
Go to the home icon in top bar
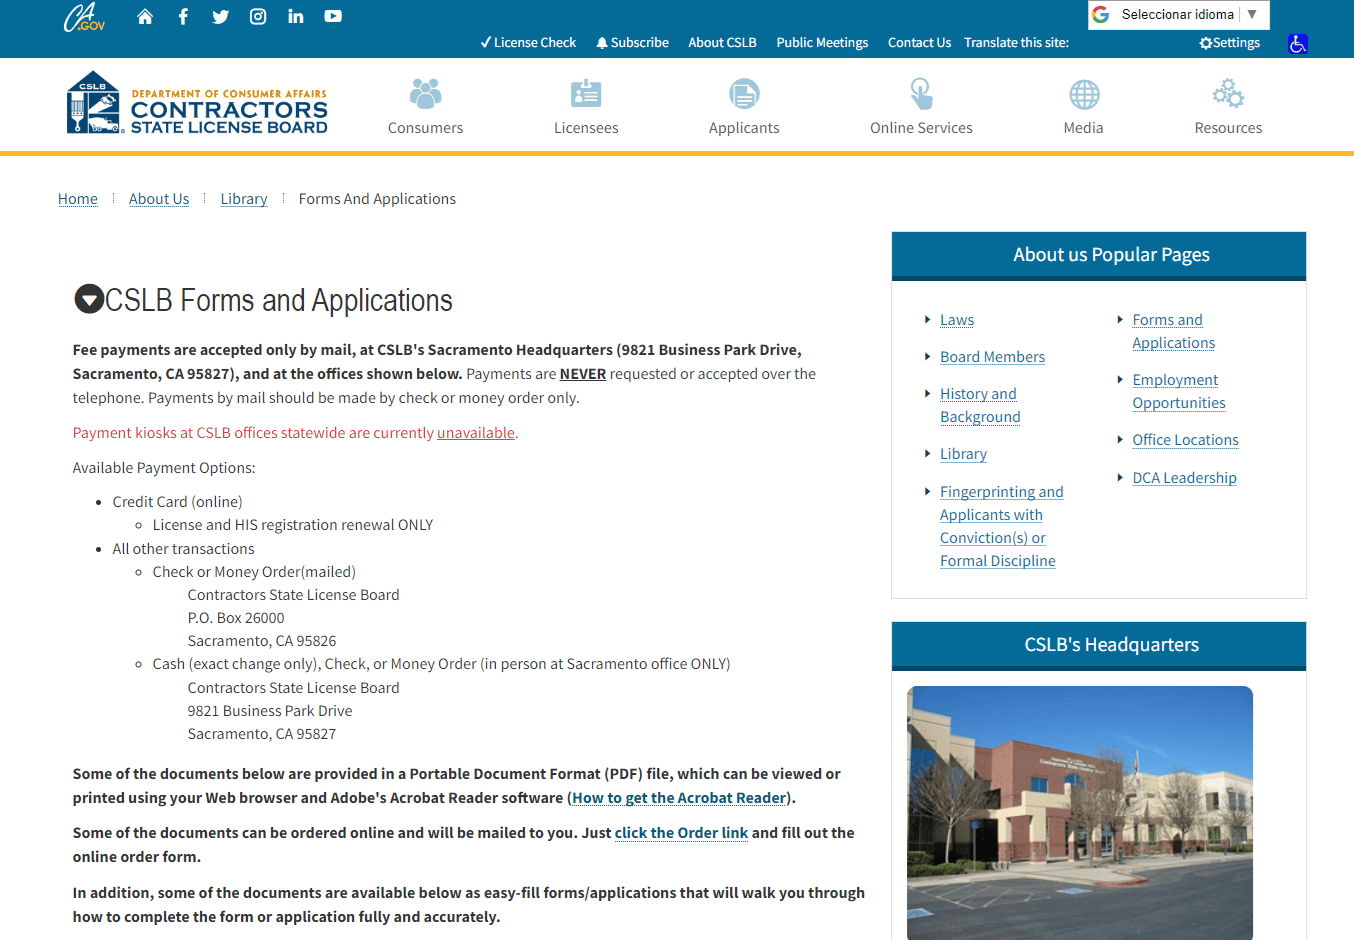click(x=145, y=16)
